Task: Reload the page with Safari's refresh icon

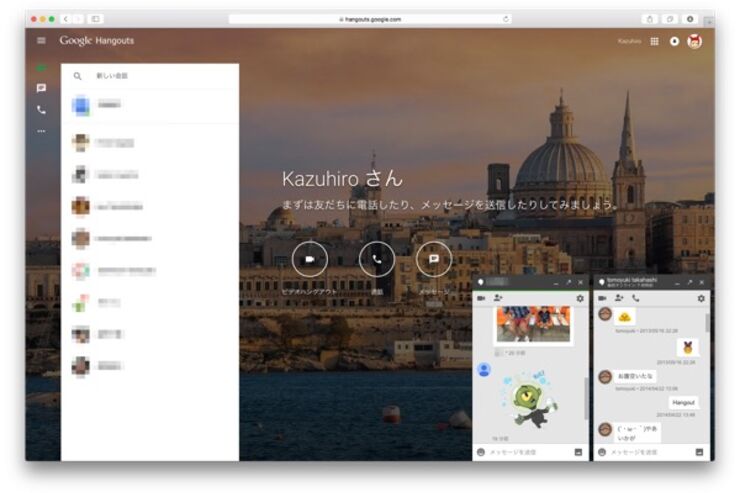Action: [x=506, y=19]
